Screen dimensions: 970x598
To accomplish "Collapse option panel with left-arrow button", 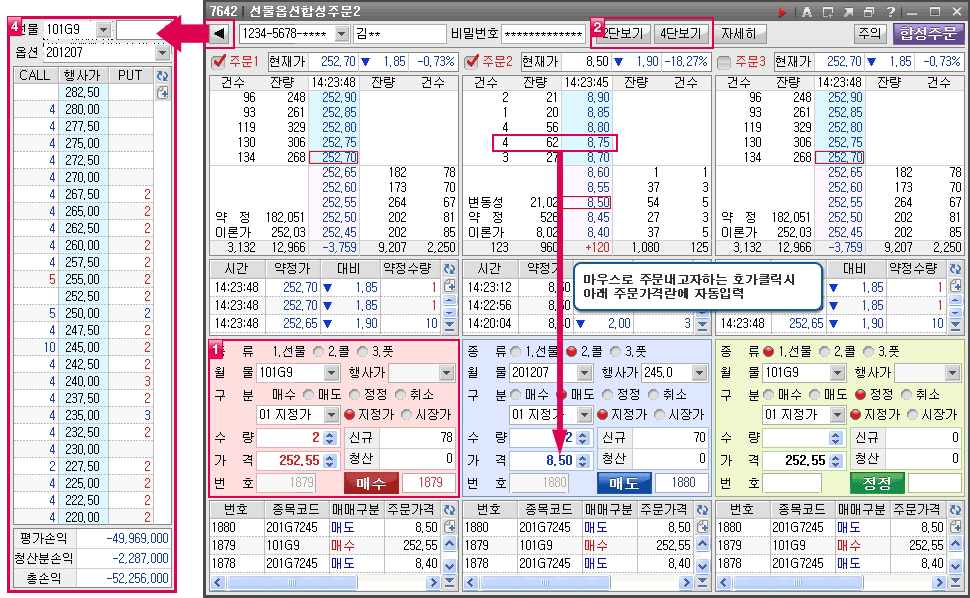I will click(220, 33).
